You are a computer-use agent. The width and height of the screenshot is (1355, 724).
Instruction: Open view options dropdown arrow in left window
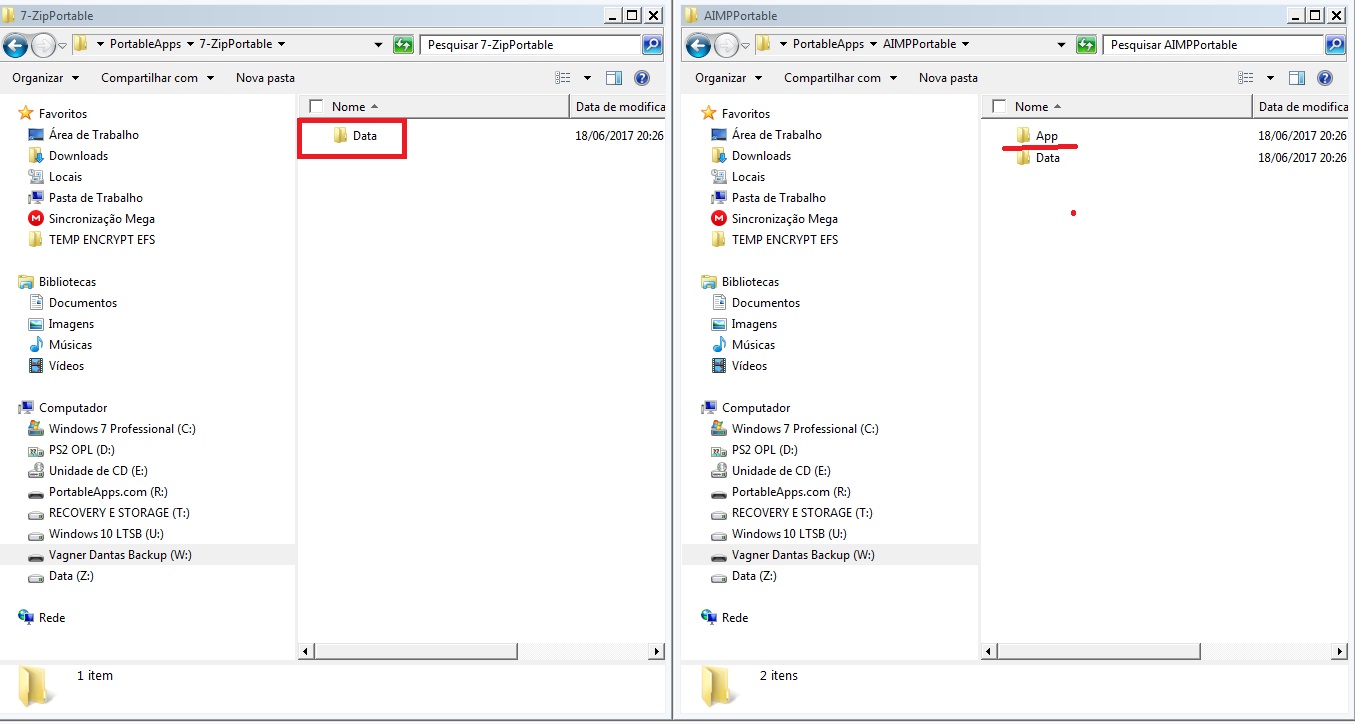coord(587,78)
